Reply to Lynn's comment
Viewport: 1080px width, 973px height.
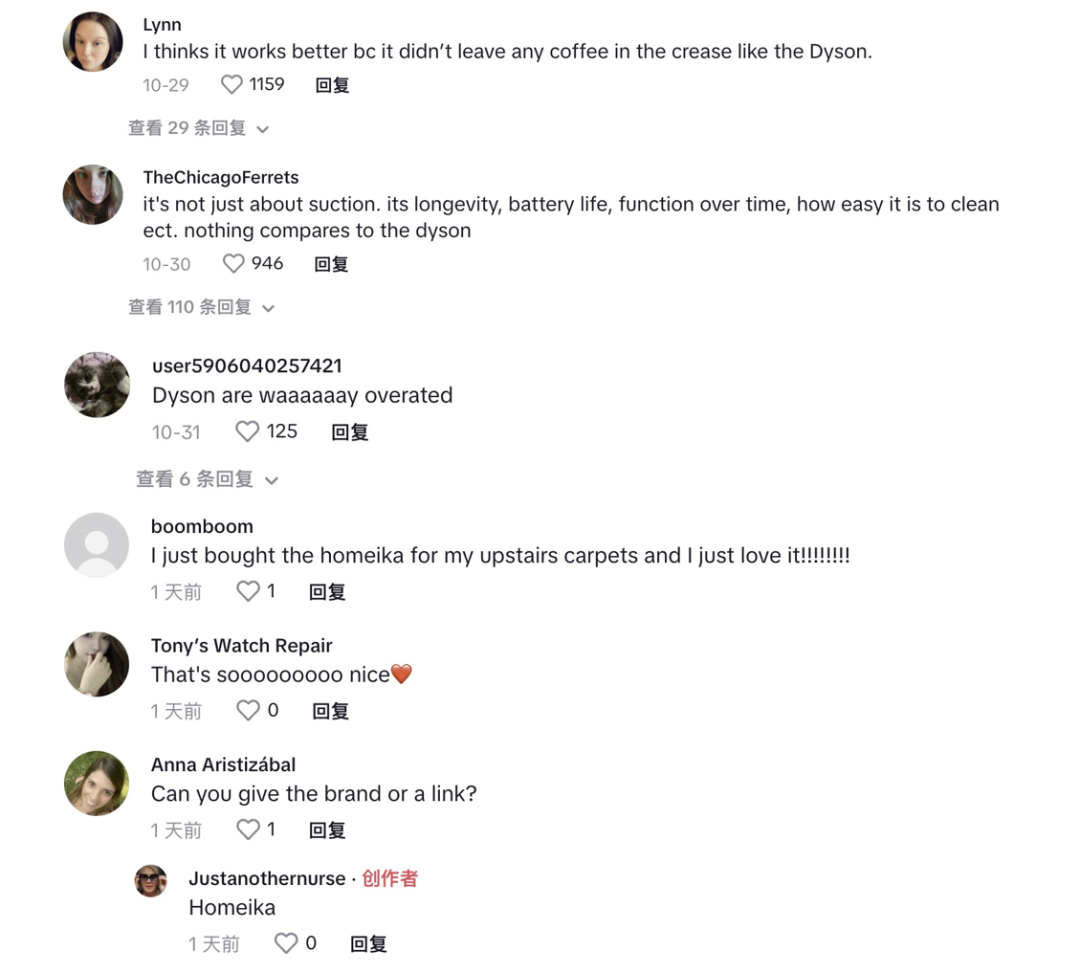tap(332, 85)
